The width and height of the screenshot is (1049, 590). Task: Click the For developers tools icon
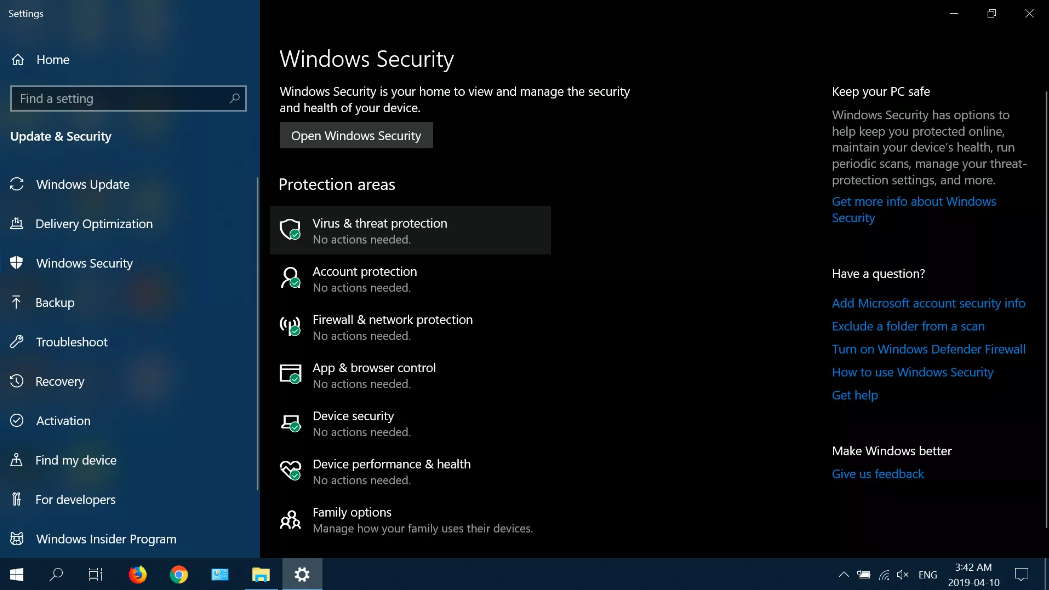17,499
